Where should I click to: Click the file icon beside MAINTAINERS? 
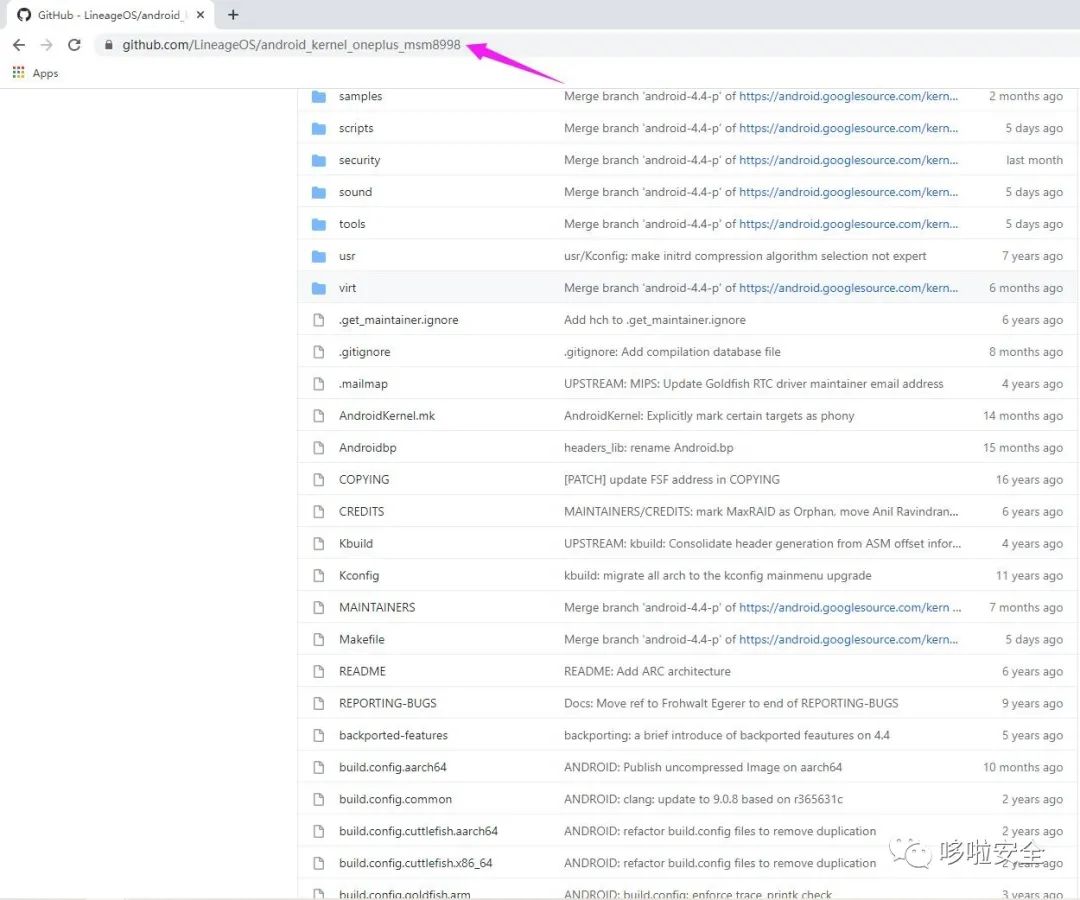click(x=318, y=607)
